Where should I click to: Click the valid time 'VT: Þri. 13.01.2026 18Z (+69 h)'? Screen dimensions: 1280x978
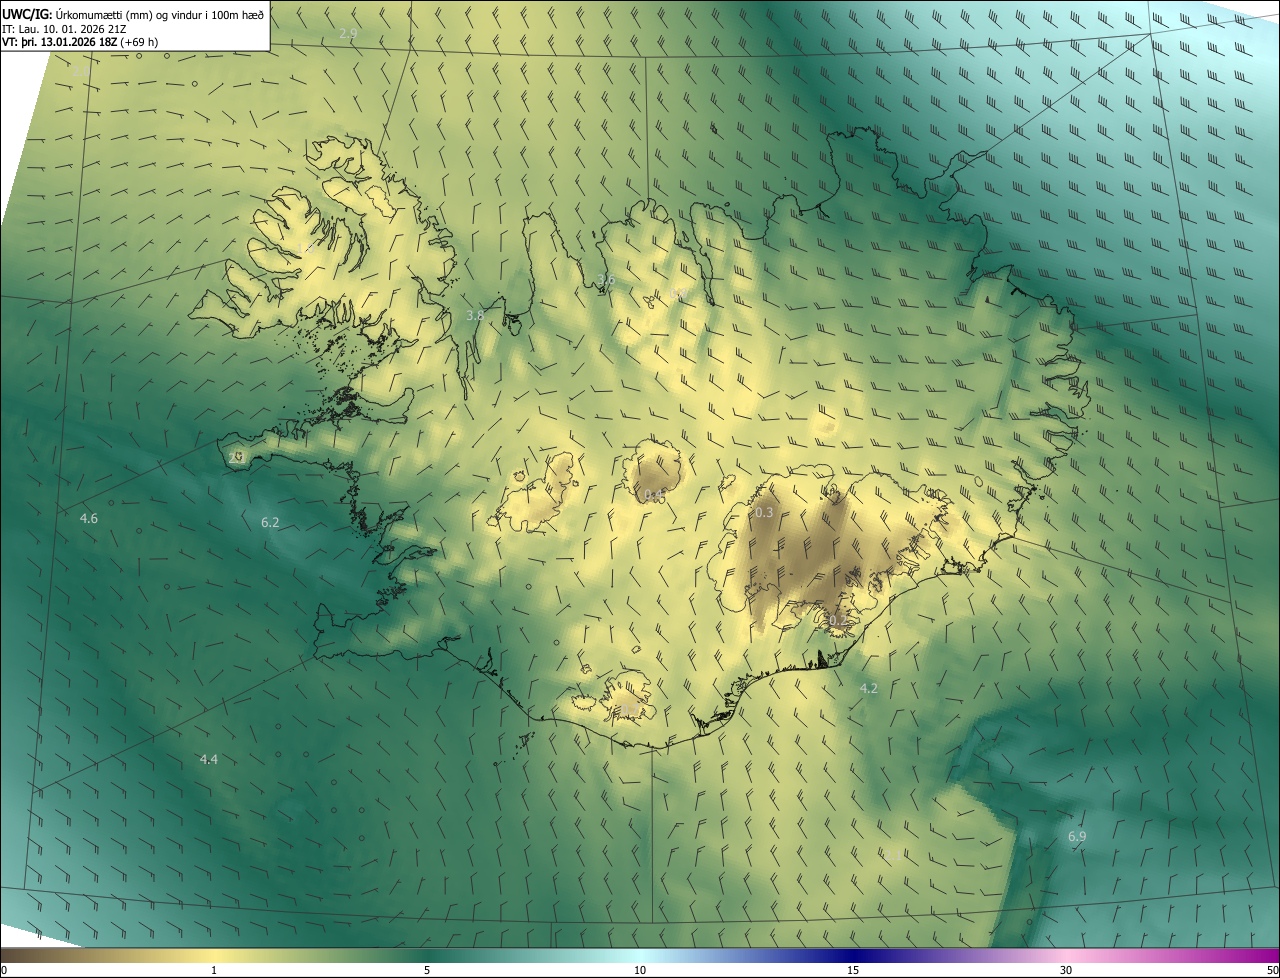click(80, 42)
